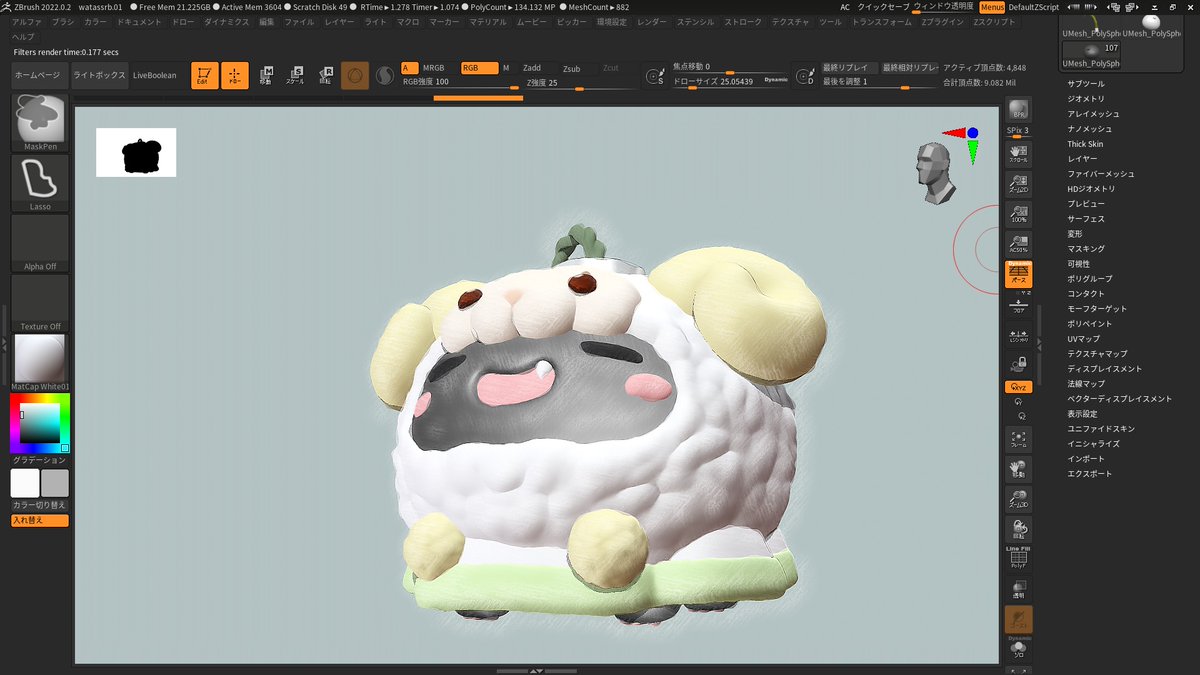Expand the Polygroups (ポリグループ) section
The image size is (1200, 675).
(x=1089, y=279)
